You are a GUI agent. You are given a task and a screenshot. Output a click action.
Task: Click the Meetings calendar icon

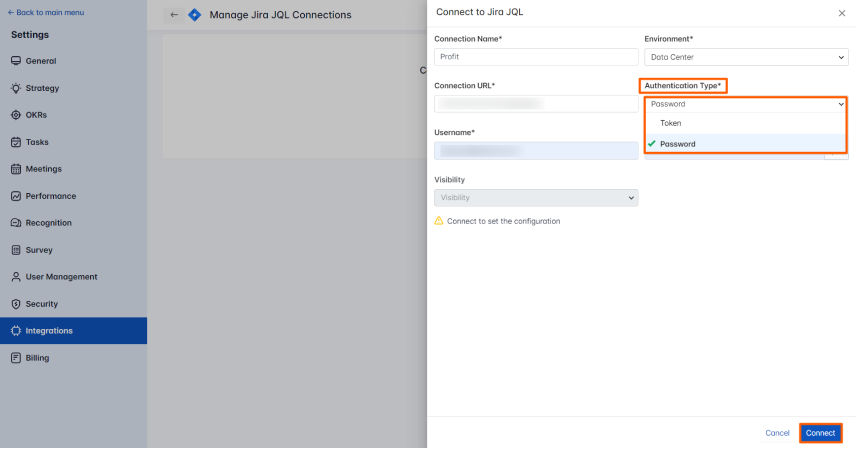click(x=16, y=169)
